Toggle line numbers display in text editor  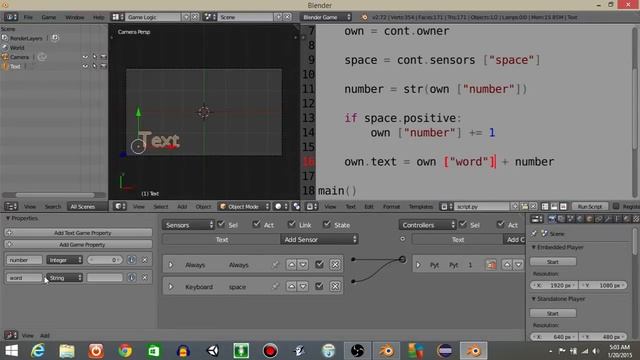545,207
